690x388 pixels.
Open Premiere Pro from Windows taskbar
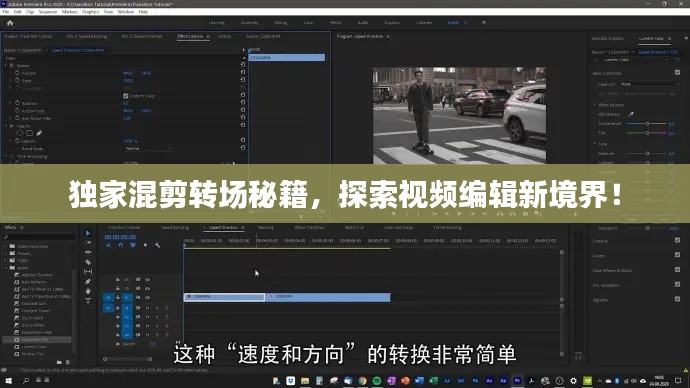517,381
